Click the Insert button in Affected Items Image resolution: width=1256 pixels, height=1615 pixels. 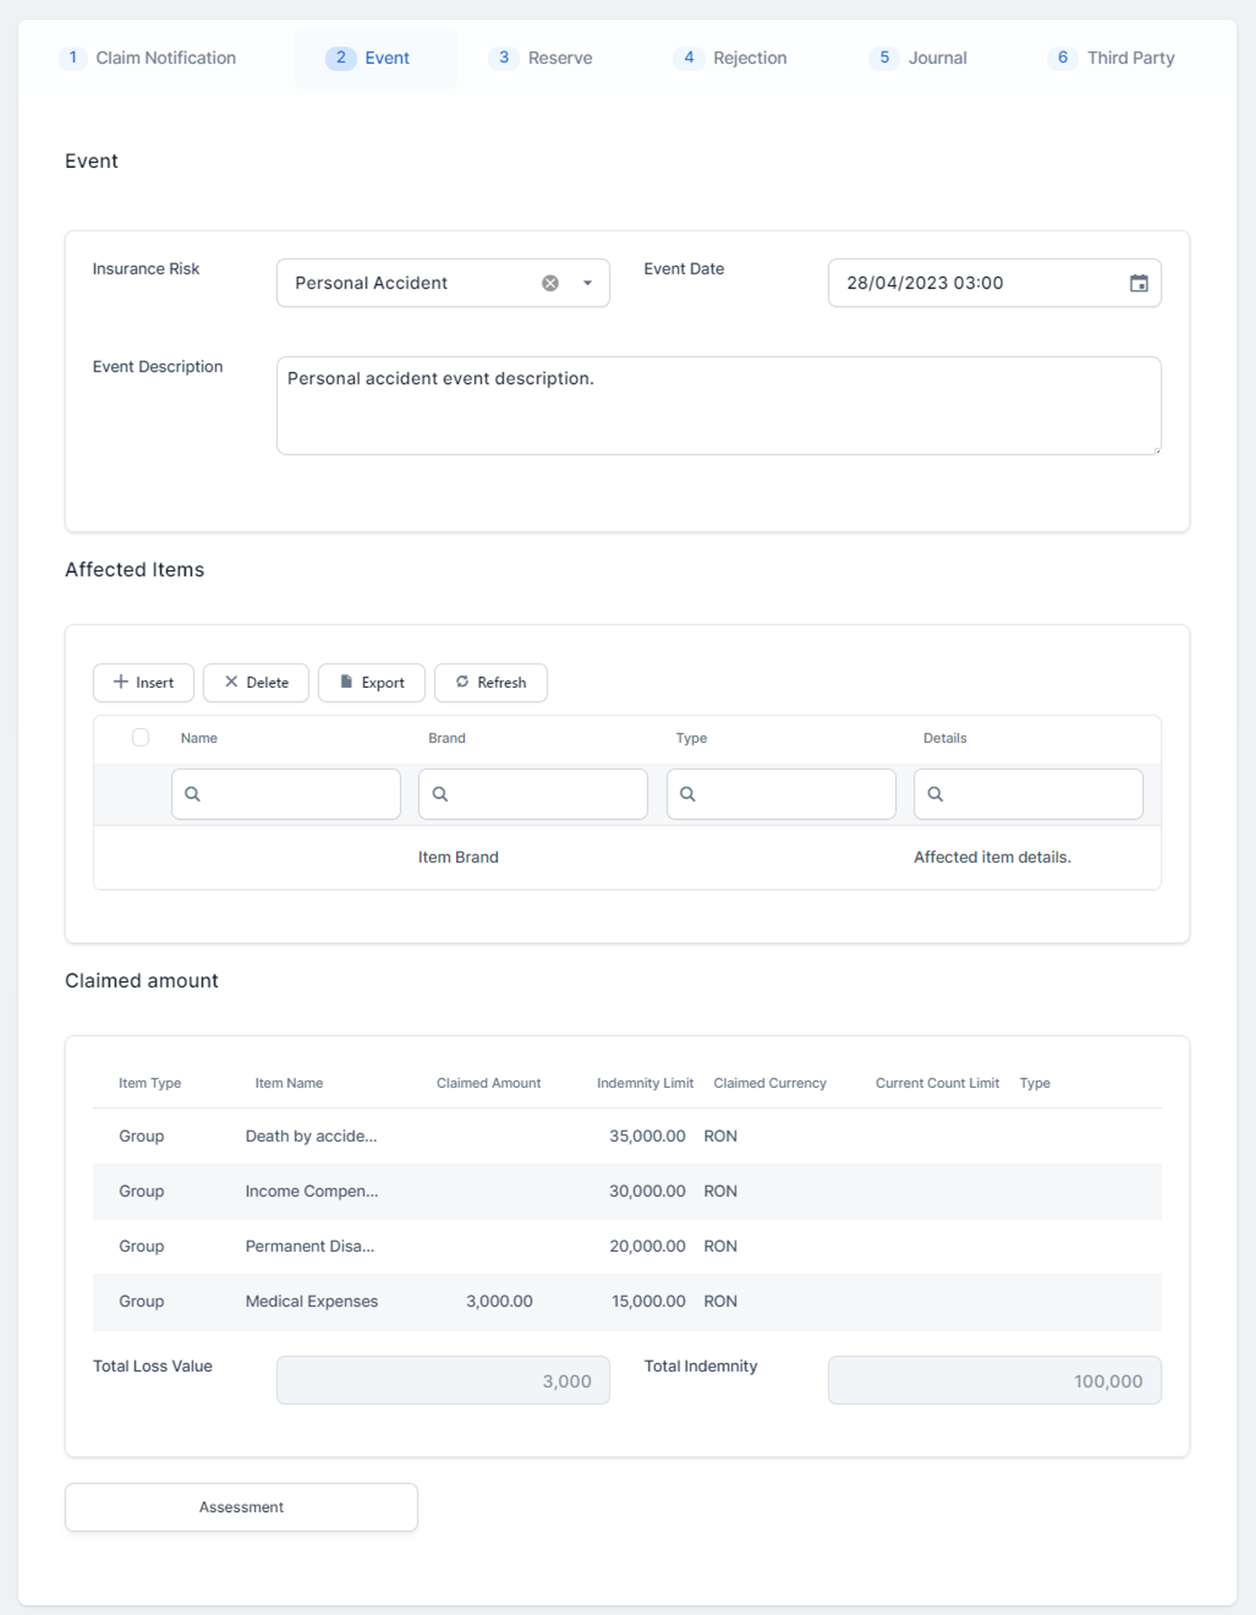click(x=144, y=682)
